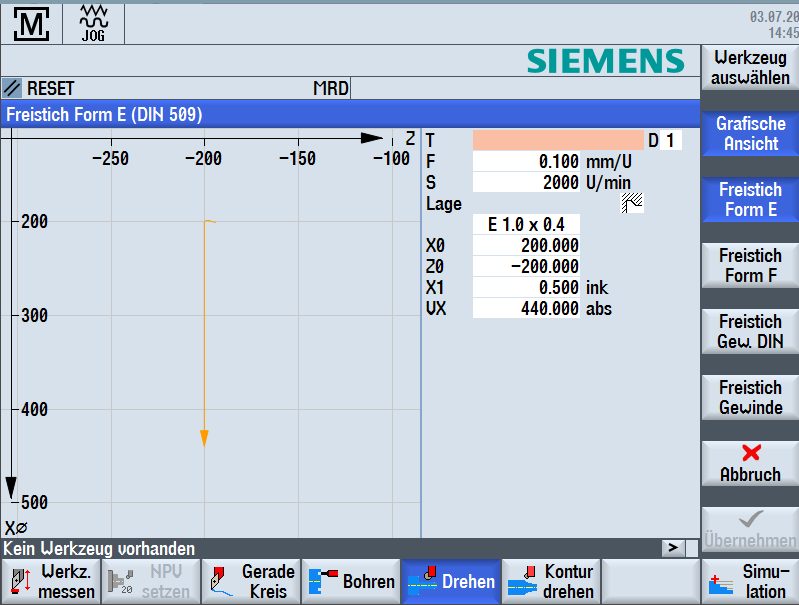Screen dimensions: 799x605
Task: Click the orange arrowhead in the graphic
Action: point(204,438)
